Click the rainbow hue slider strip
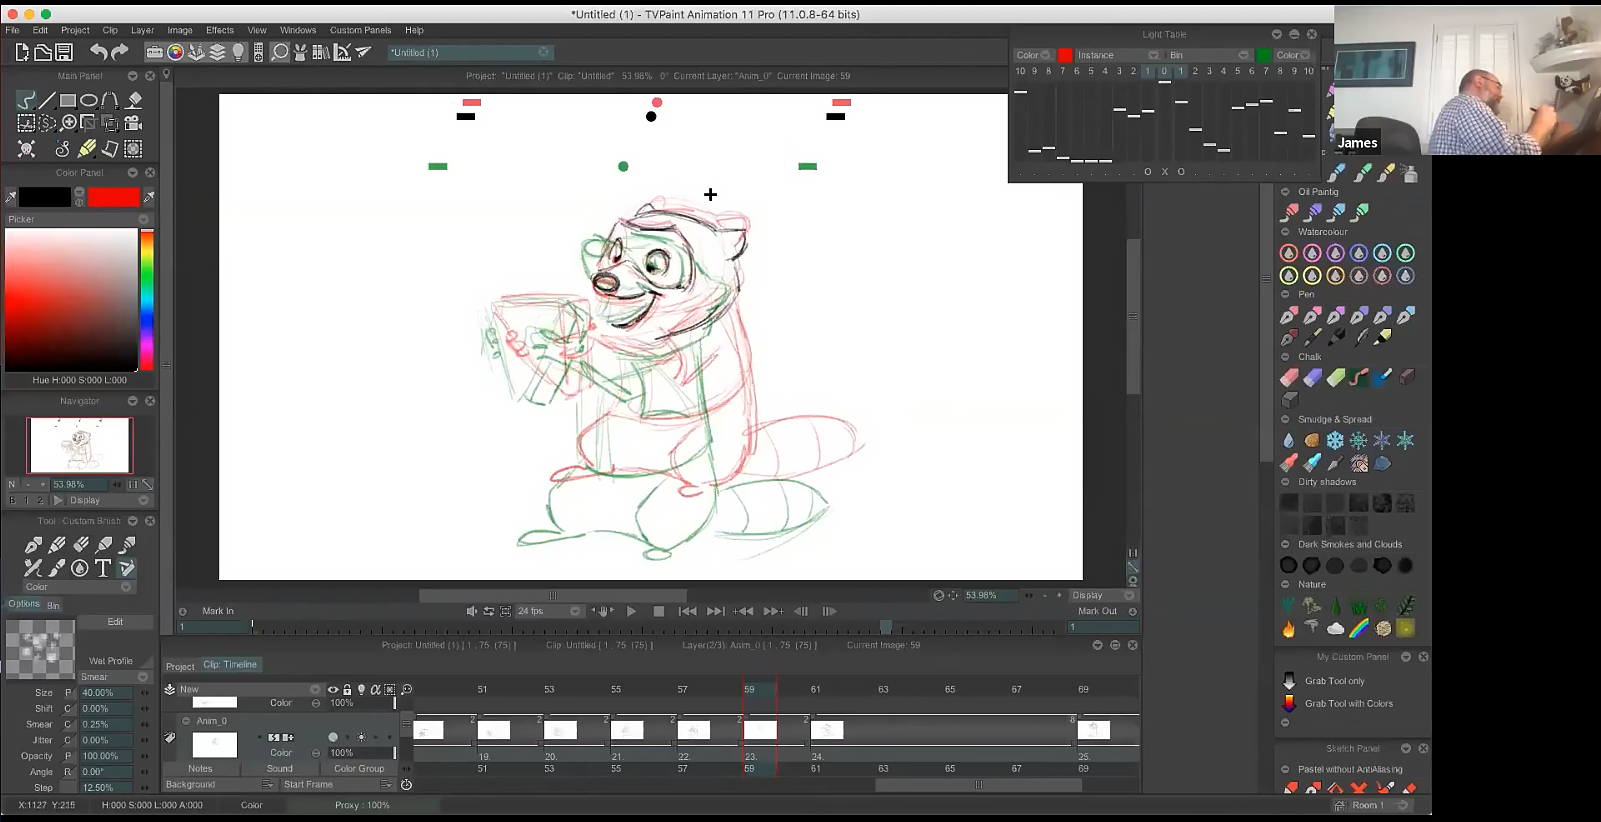 (x=147, y=300)
